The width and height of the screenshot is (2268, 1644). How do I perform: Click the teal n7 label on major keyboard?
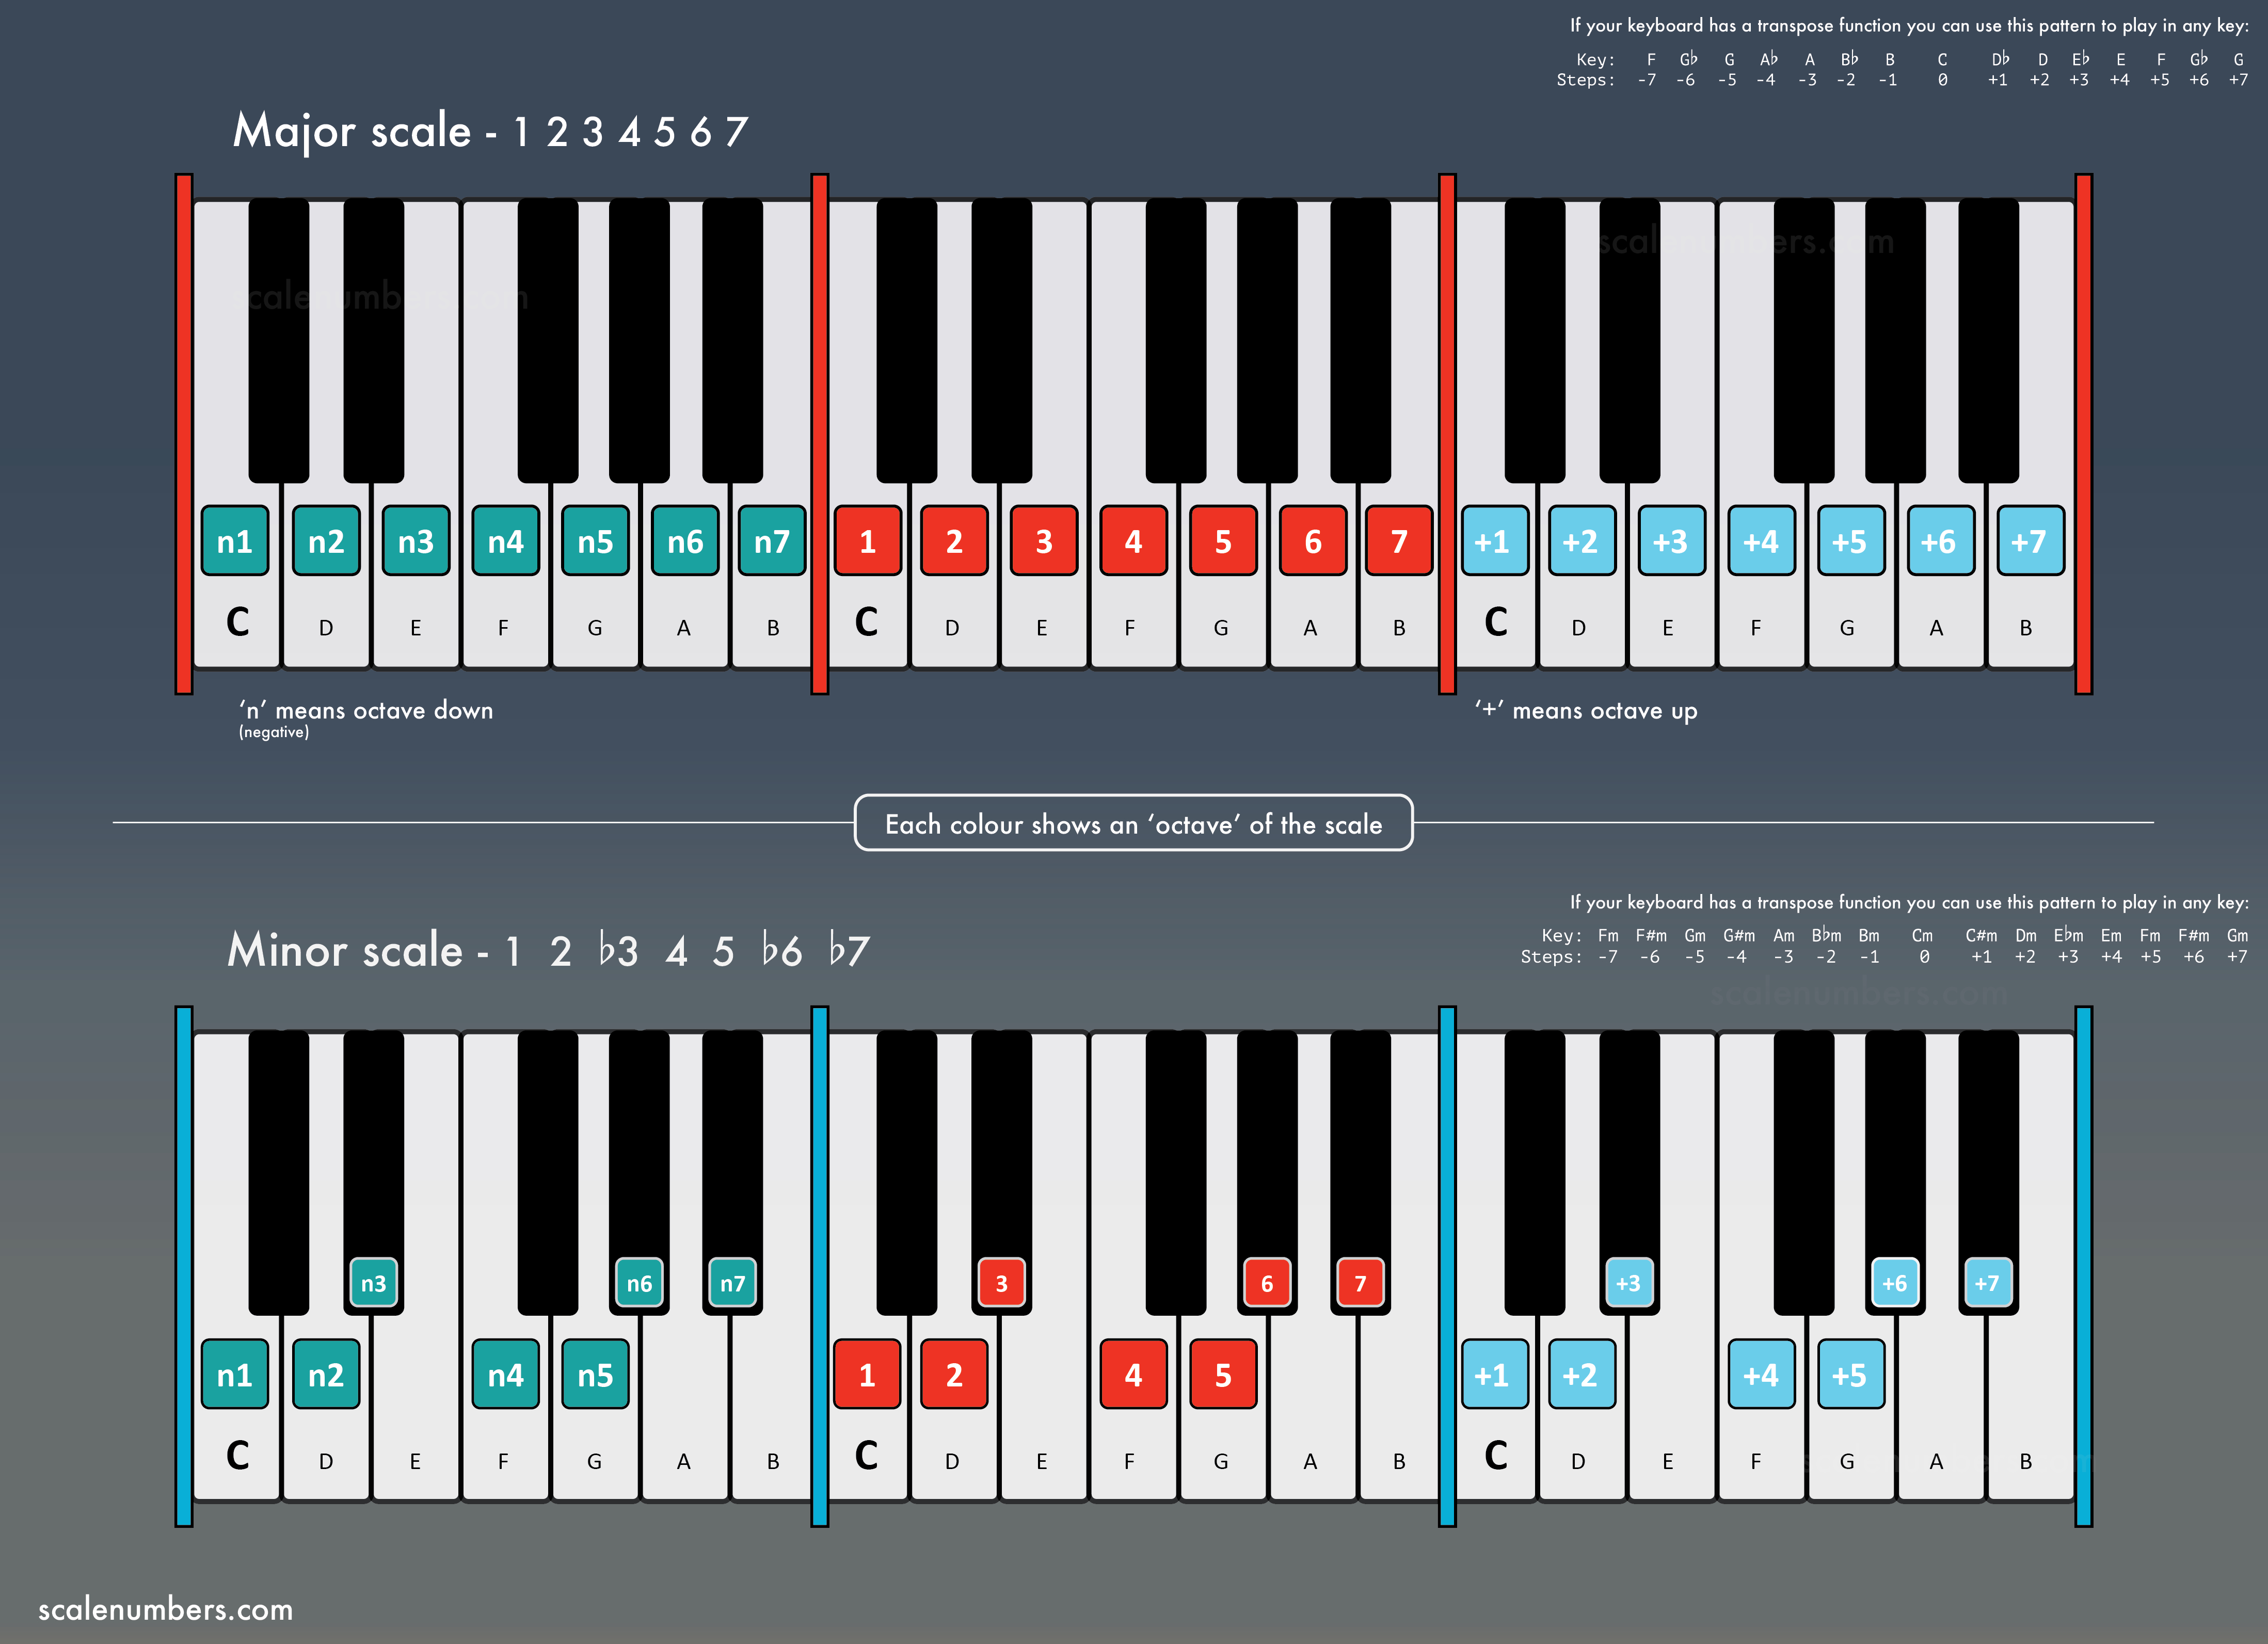tap(772, 541)
